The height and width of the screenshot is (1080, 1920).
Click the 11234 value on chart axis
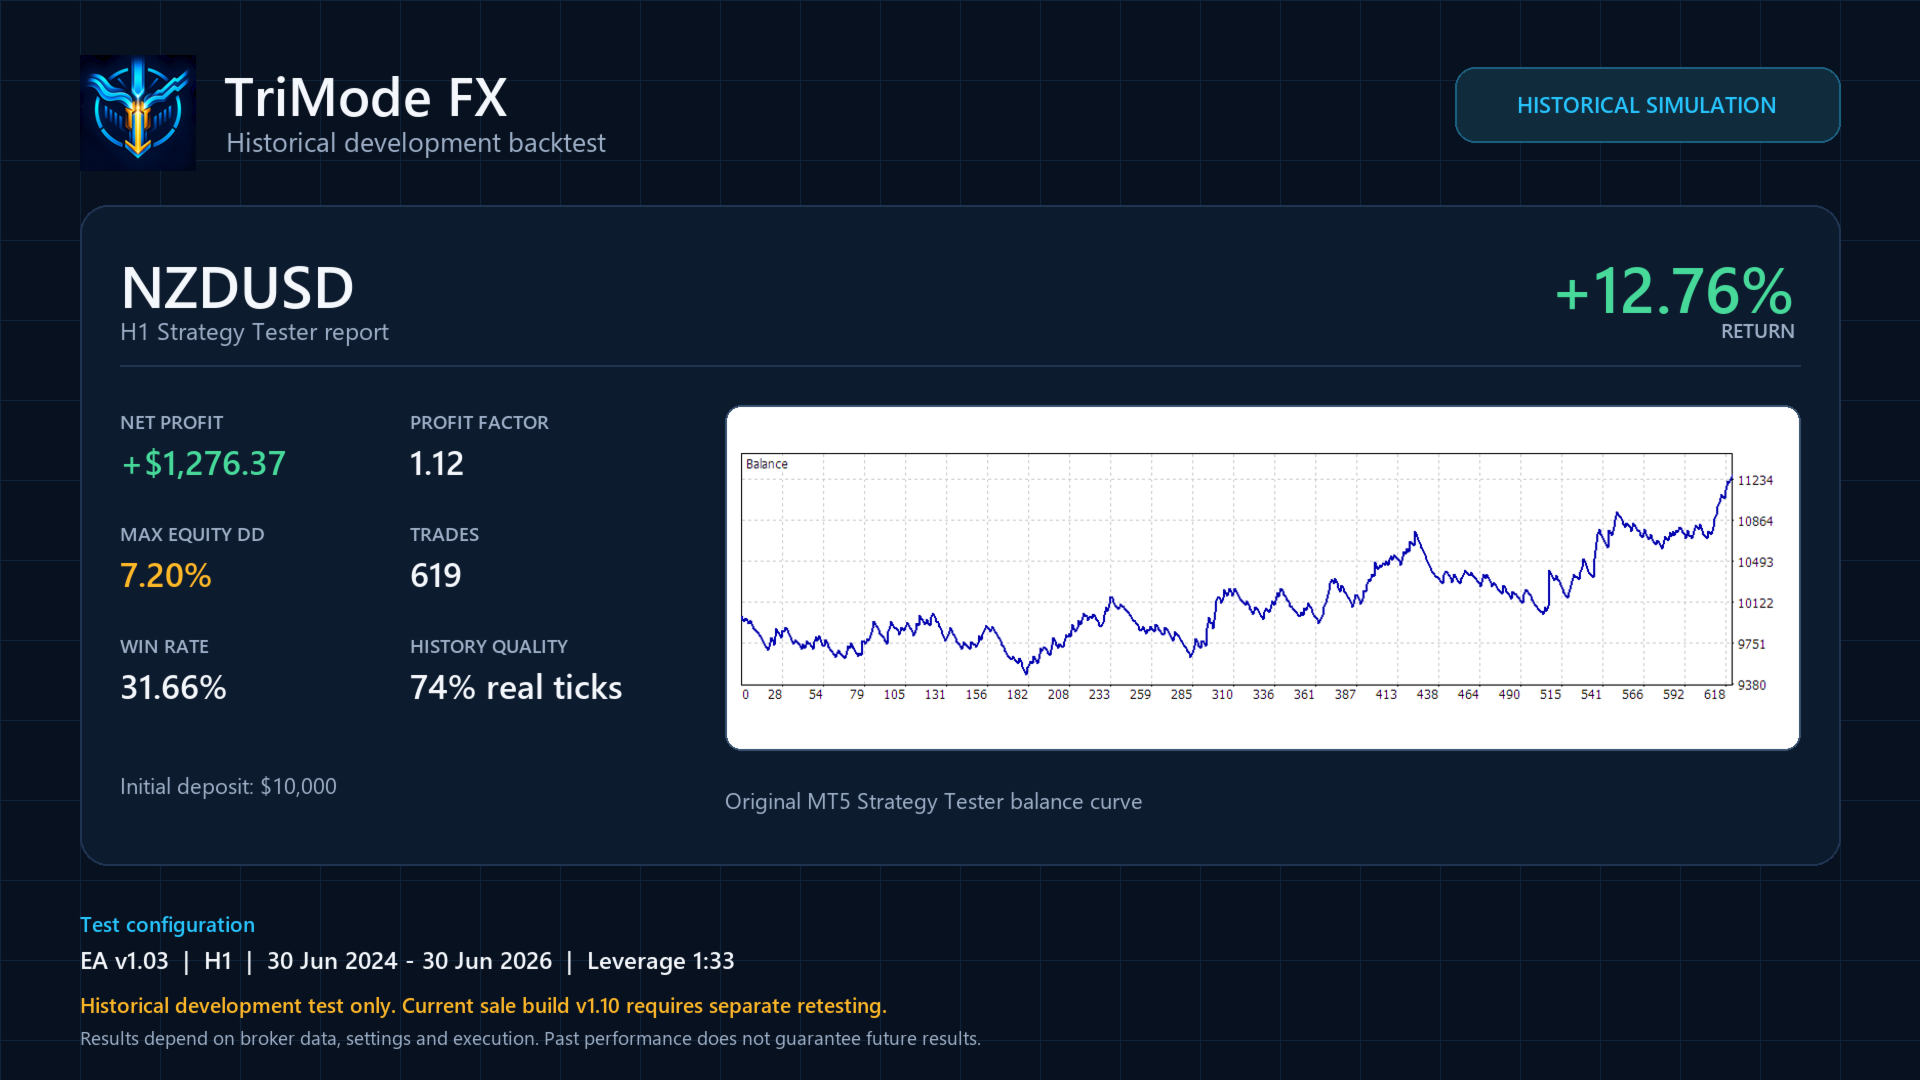coord(1755,481)
